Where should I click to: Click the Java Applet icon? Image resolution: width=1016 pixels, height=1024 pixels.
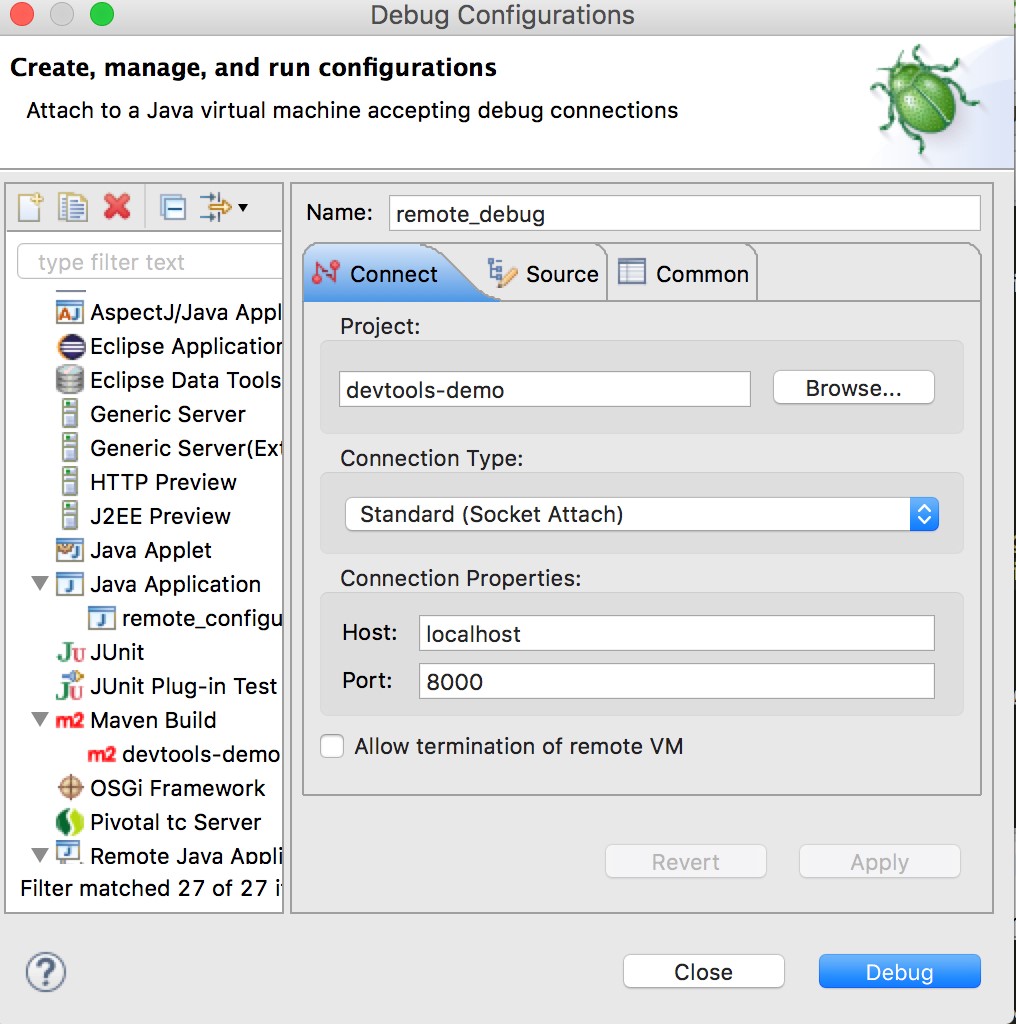(70, 550)
